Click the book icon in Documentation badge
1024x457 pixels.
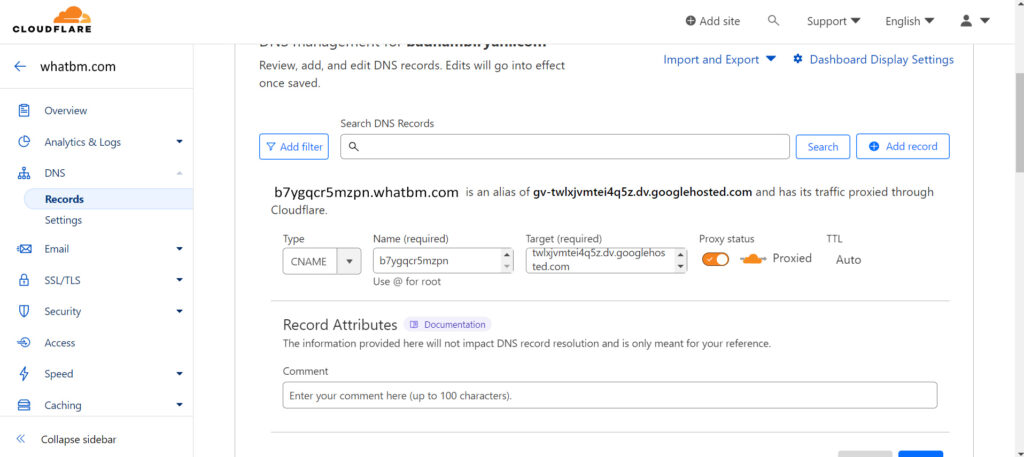[x=414, y=324]
